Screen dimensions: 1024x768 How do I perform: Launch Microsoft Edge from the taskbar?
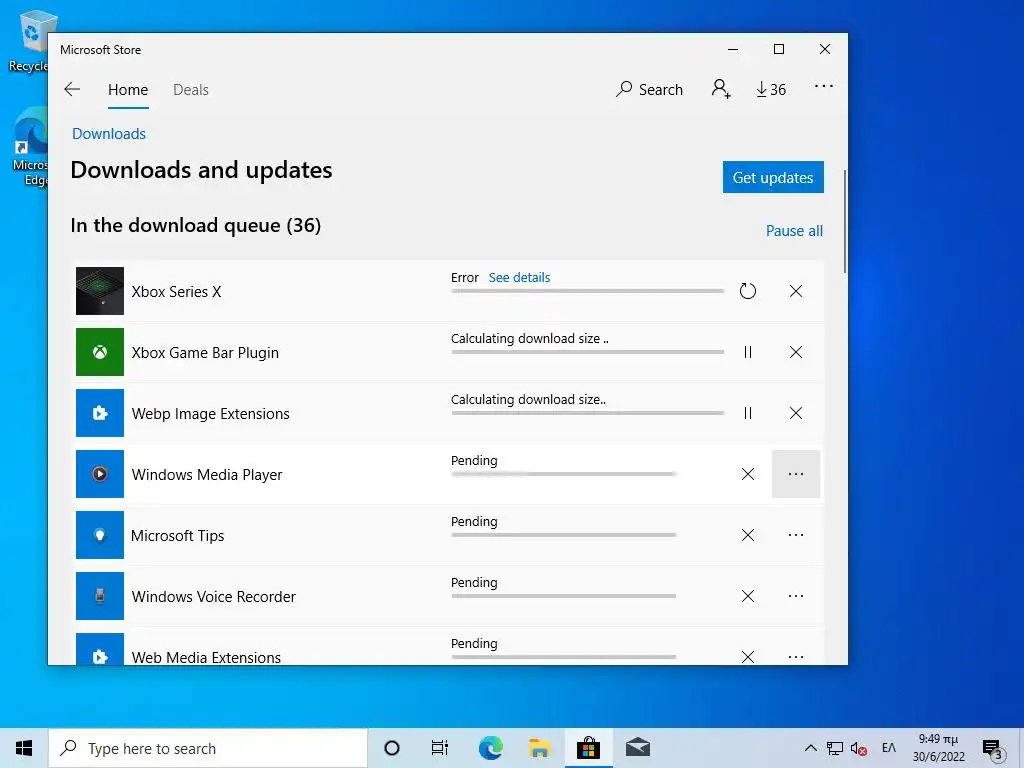point(490,748)
